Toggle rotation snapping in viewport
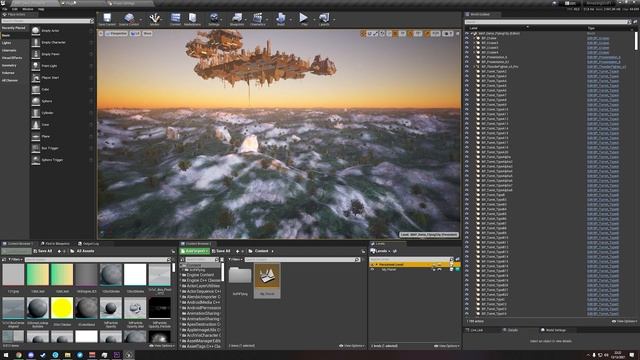Viewport: 640px width, 360px height. coord(411,33)
